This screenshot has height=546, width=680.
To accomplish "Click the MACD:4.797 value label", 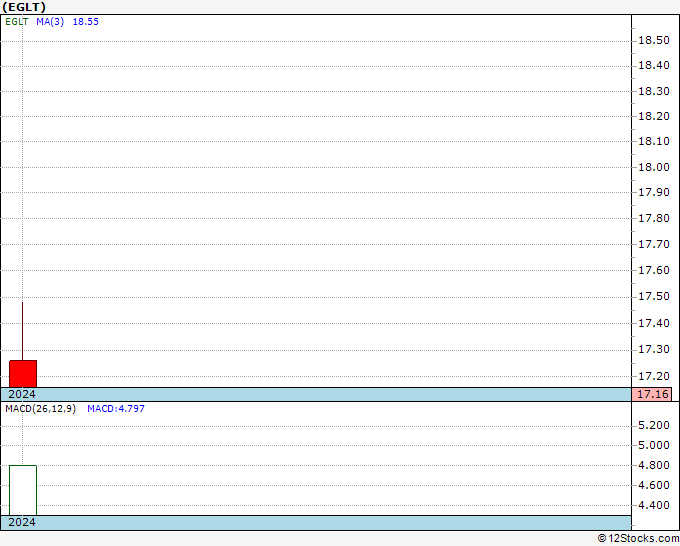I will (116, 409).
